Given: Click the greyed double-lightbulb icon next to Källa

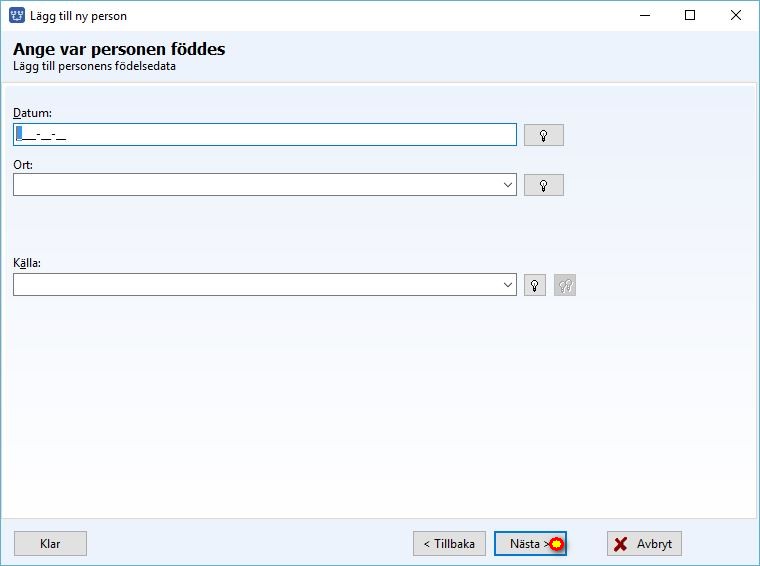Looking at the screenshot, I should click(x=565, y=285).
